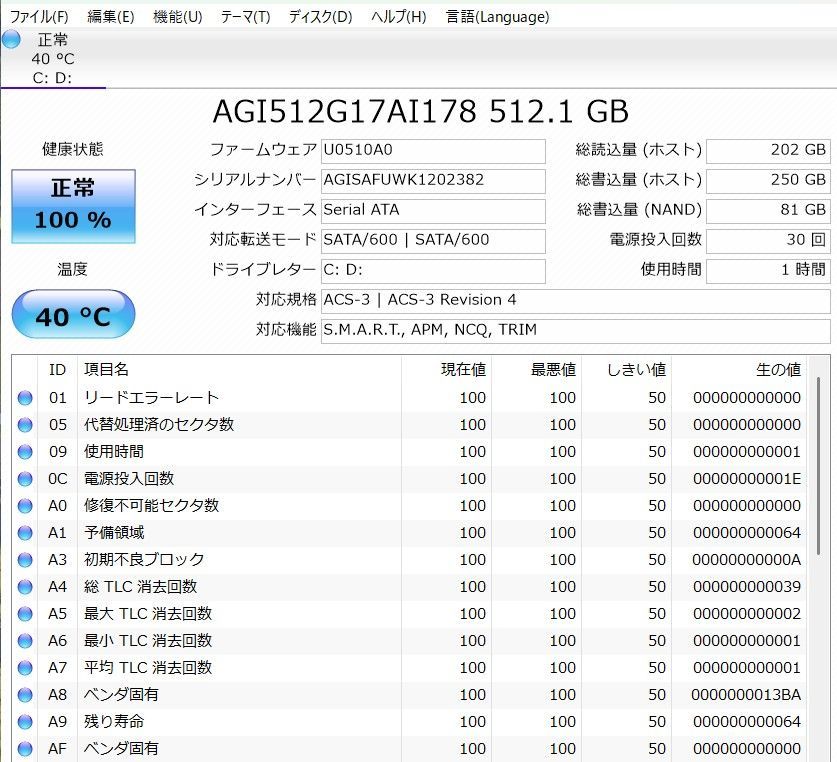837x762 pixels.
Task: Select the 修復不可能セクタ数 attribute name
Action: click(152, 505)
